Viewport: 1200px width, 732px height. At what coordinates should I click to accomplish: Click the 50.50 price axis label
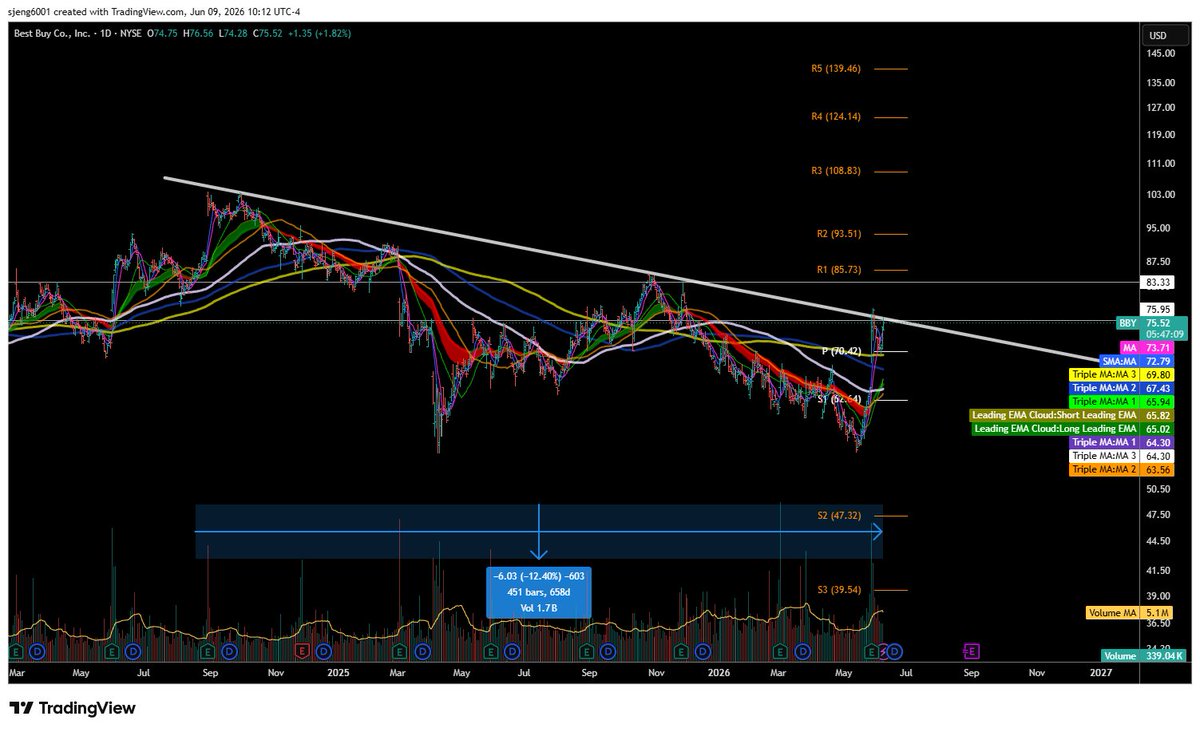(1157, 489)
